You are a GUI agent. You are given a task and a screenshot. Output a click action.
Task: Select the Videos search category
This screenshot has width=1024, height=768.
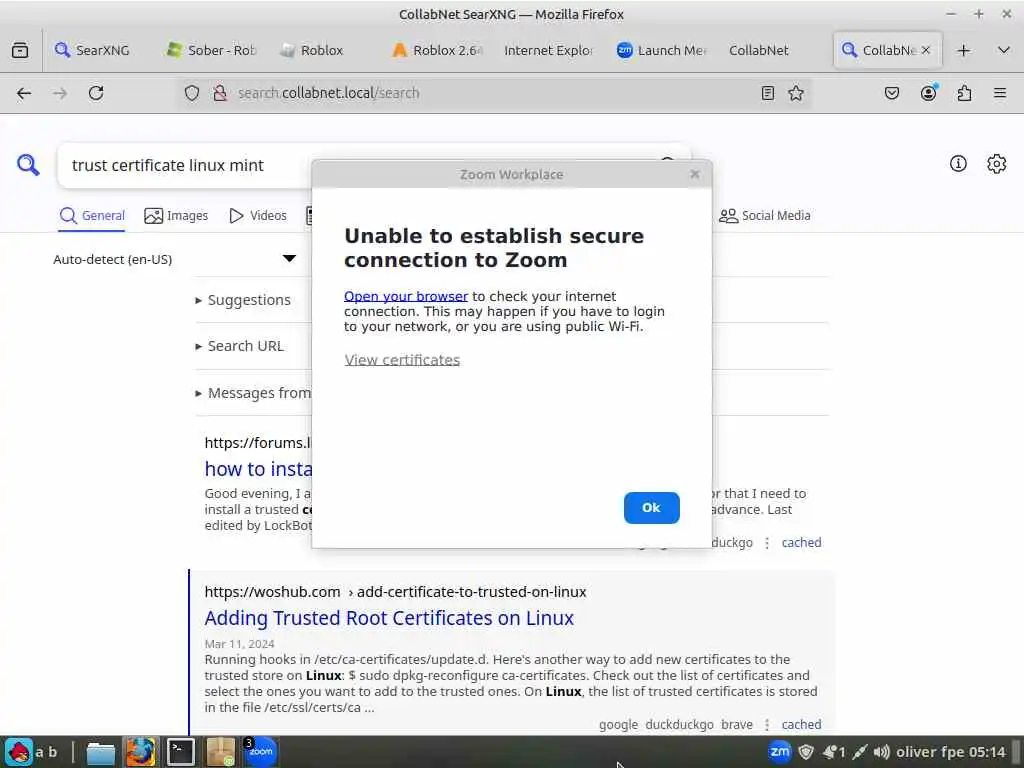[258, 216]
